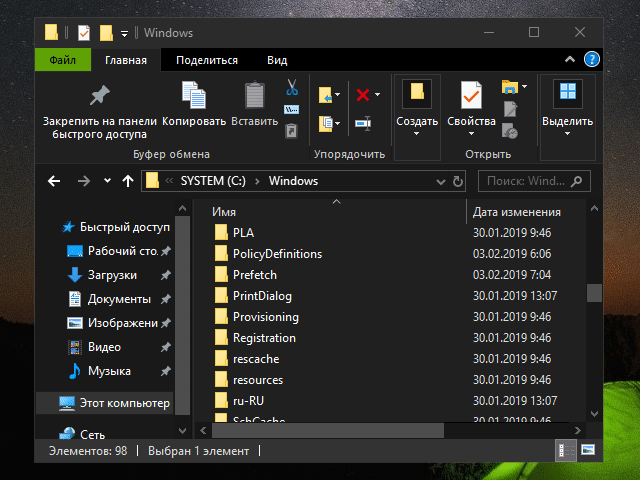This screenshot has height=480, width=640.
Task: Expand the address bar history dropdown
Action: coord(440,181)
